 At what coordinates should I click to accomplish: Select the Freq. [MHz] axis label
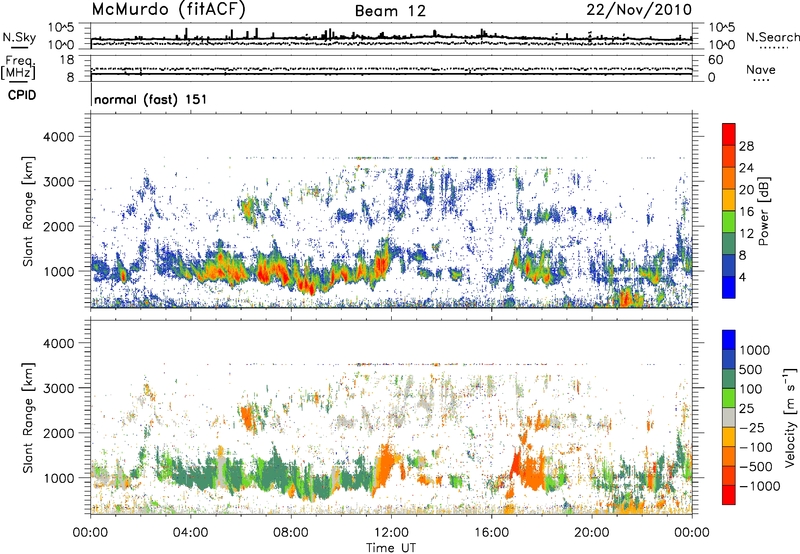tap(19, 68)
